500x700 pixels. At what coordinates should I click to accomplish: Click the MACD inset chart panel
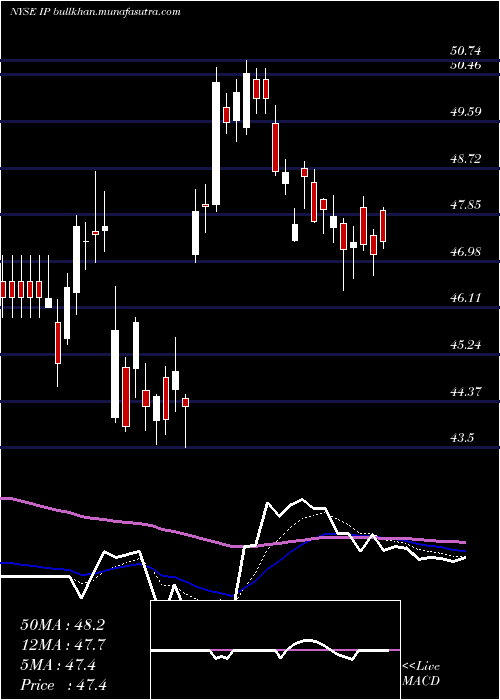275,650
